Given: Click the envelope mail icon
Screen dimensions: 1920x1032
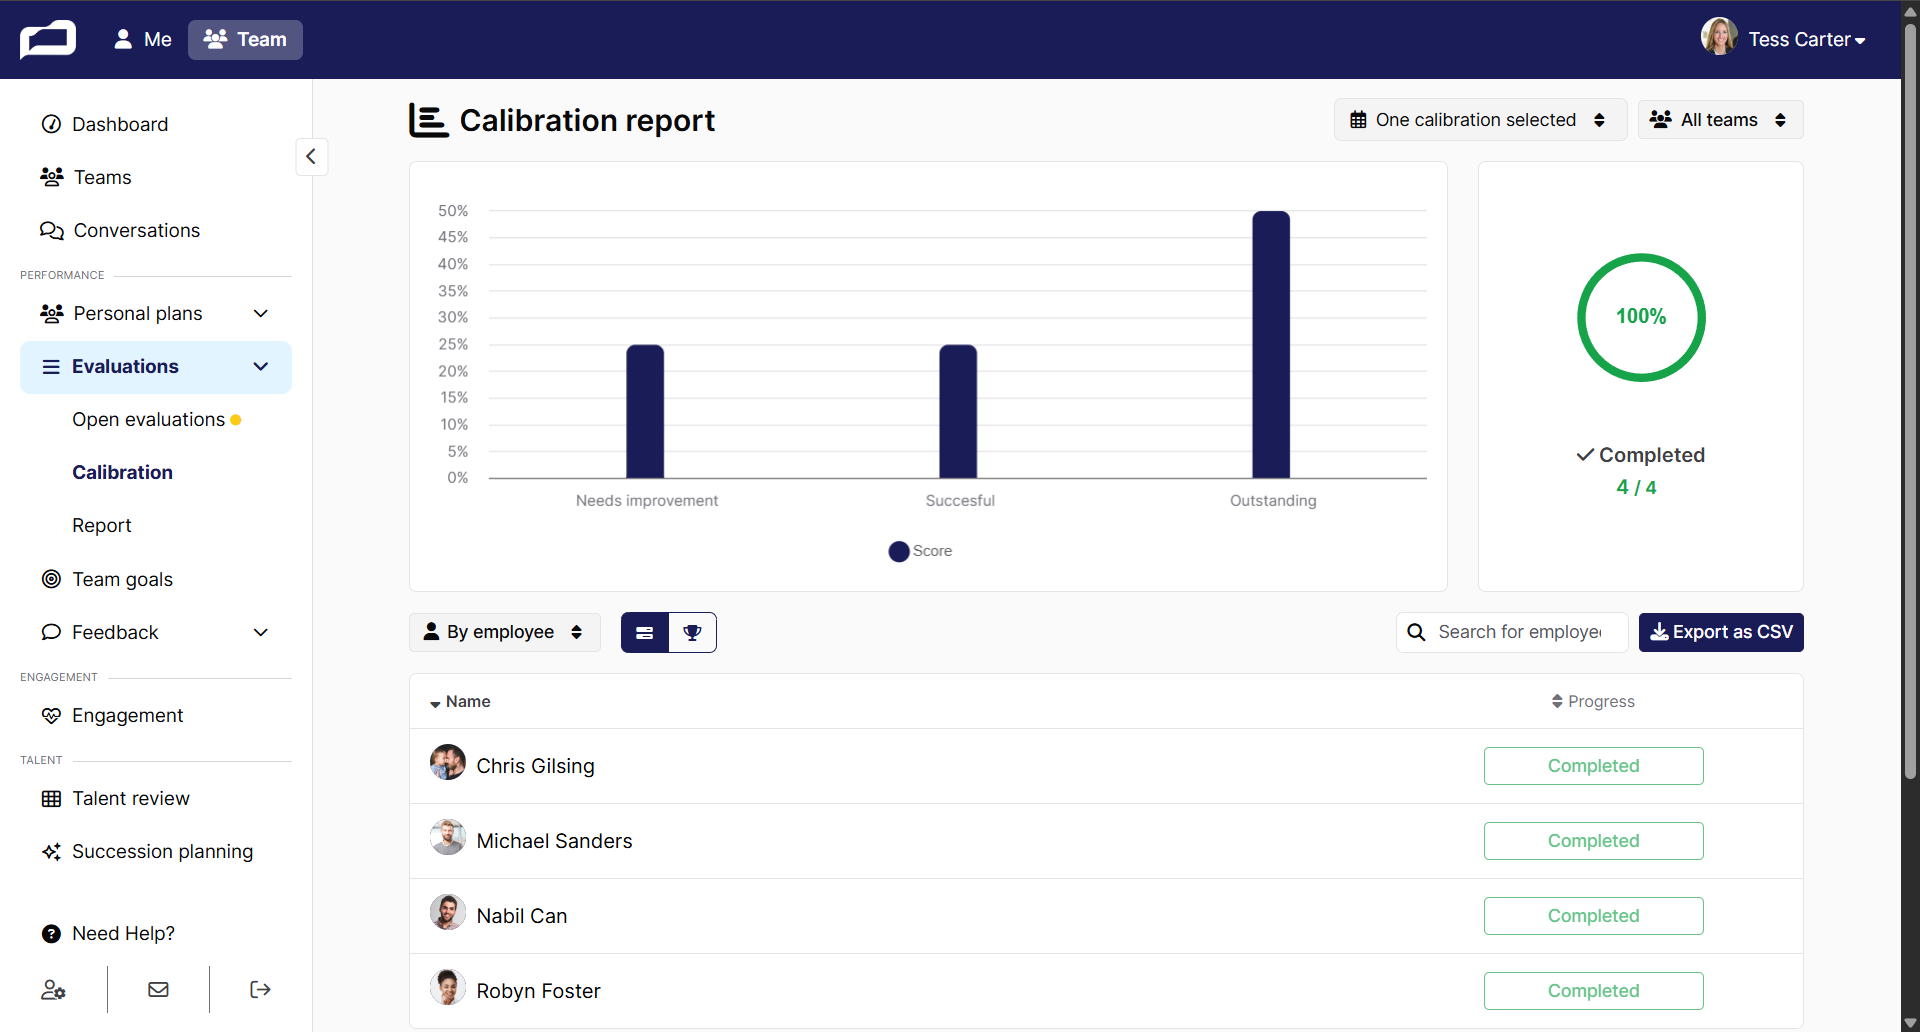Looking at the screenshot, I should (x=158, y=990).
